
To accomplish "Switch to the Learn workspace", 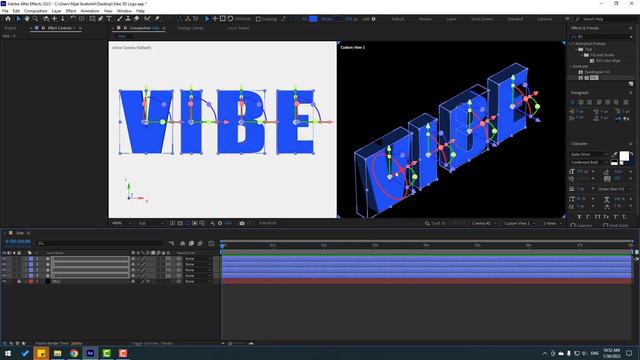I will [x=451, y=19].
